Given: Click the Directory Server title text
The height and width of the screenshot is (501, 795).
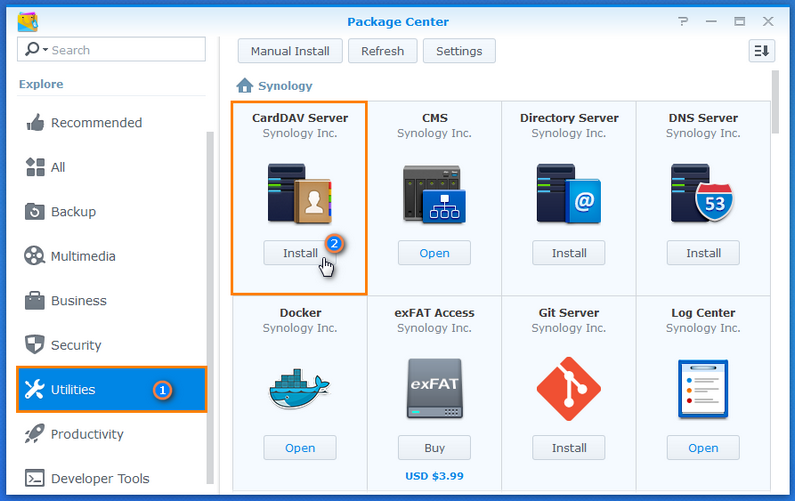Looking at the screenshot, I should tap(569, 118).
